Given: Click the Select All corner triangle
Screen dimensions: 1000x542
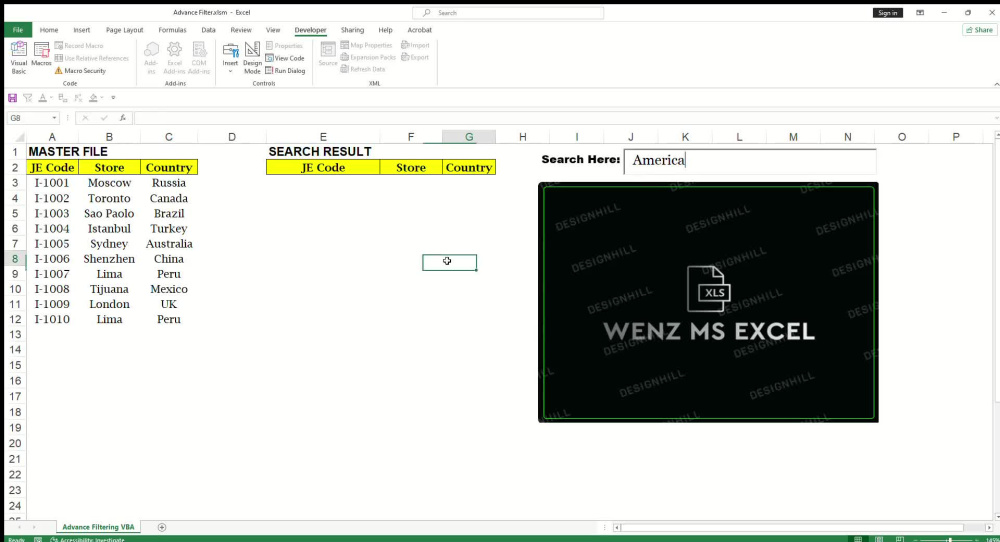Looking at the screenshot, I should click(19, 137).
